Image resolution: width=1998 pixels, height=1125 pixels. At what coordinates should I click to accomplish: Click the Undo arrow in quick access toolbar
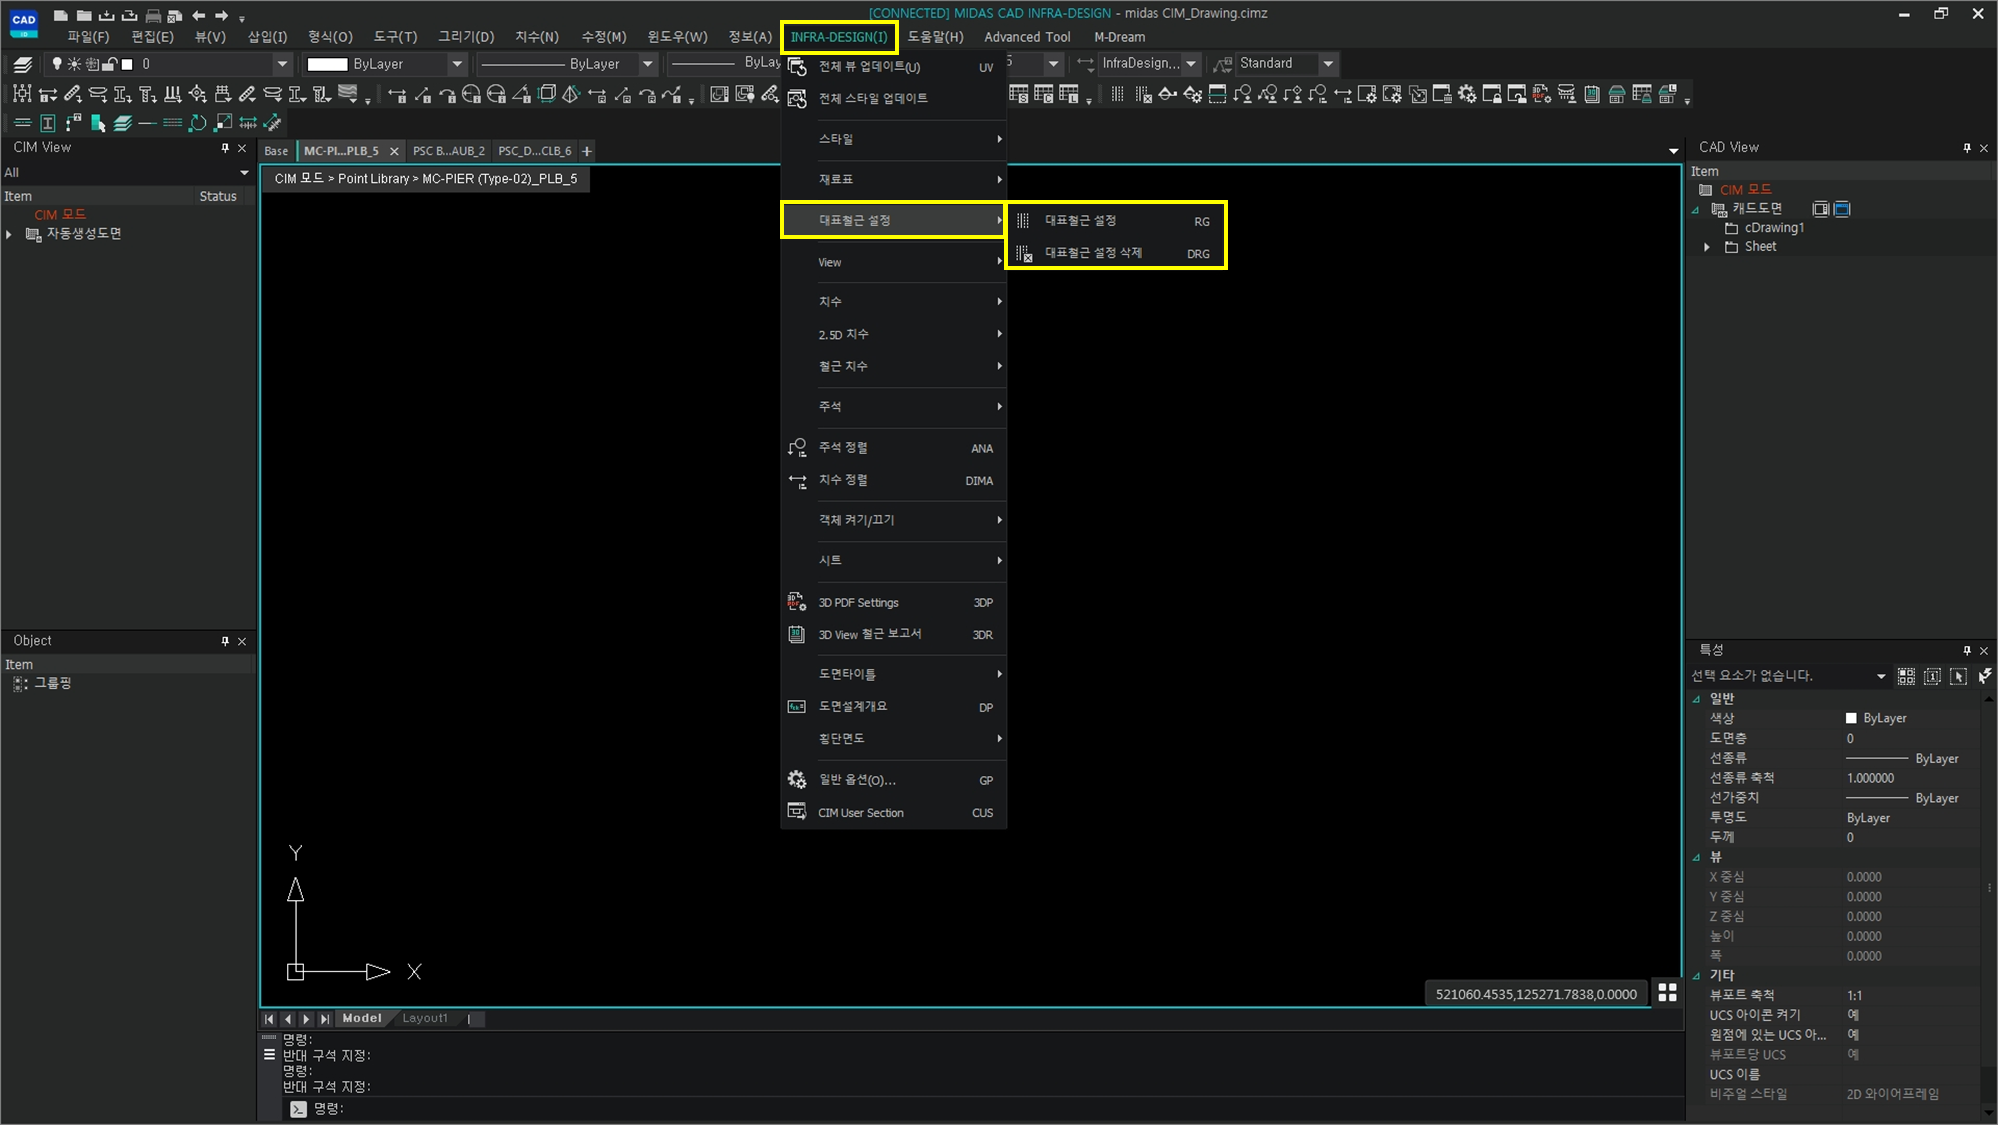pyautogui.click(x=198, y=15)
